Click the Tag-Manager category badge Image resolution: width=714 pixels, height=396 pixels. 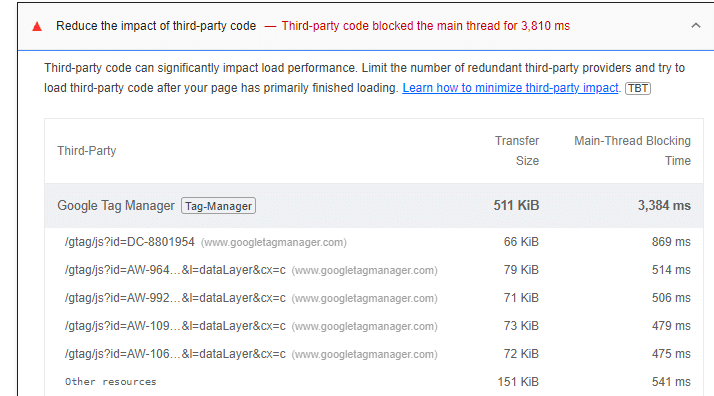coord(219,206)
